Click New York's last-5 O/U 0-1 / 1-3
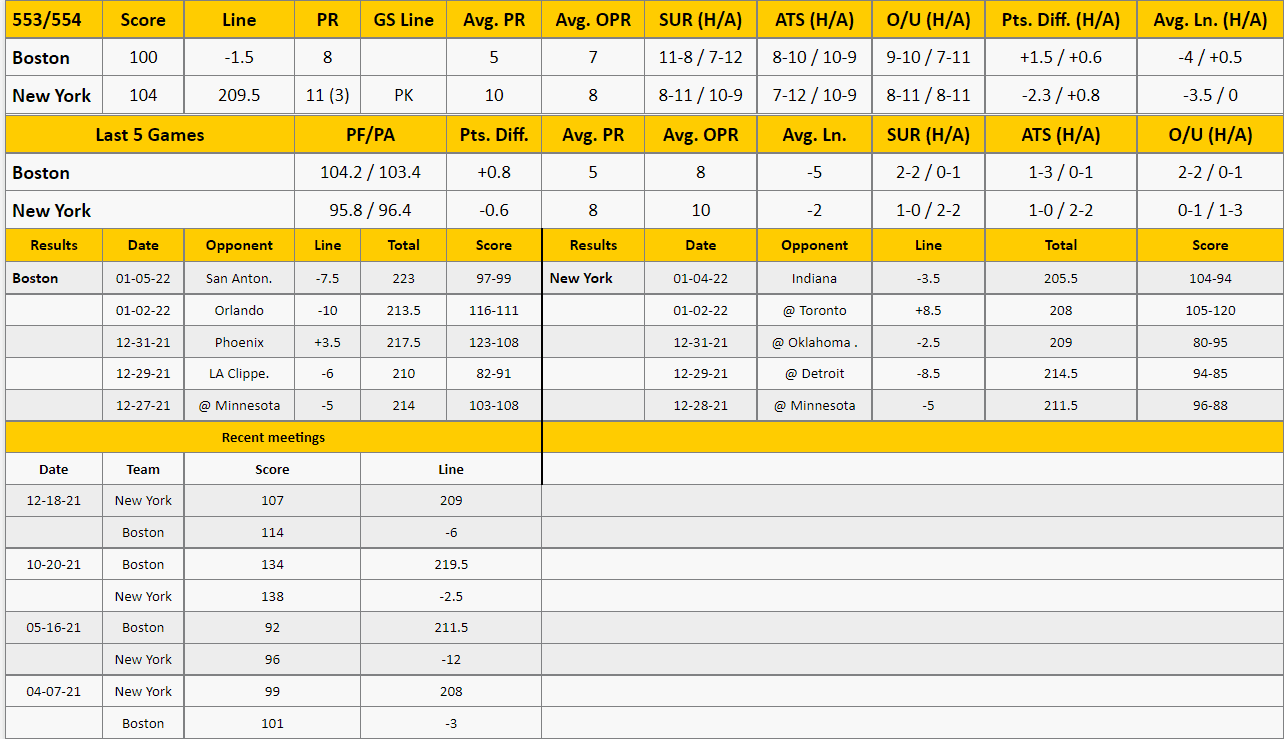Image resolution: width=1284 pixels, height=739 pixels. 1210,211
